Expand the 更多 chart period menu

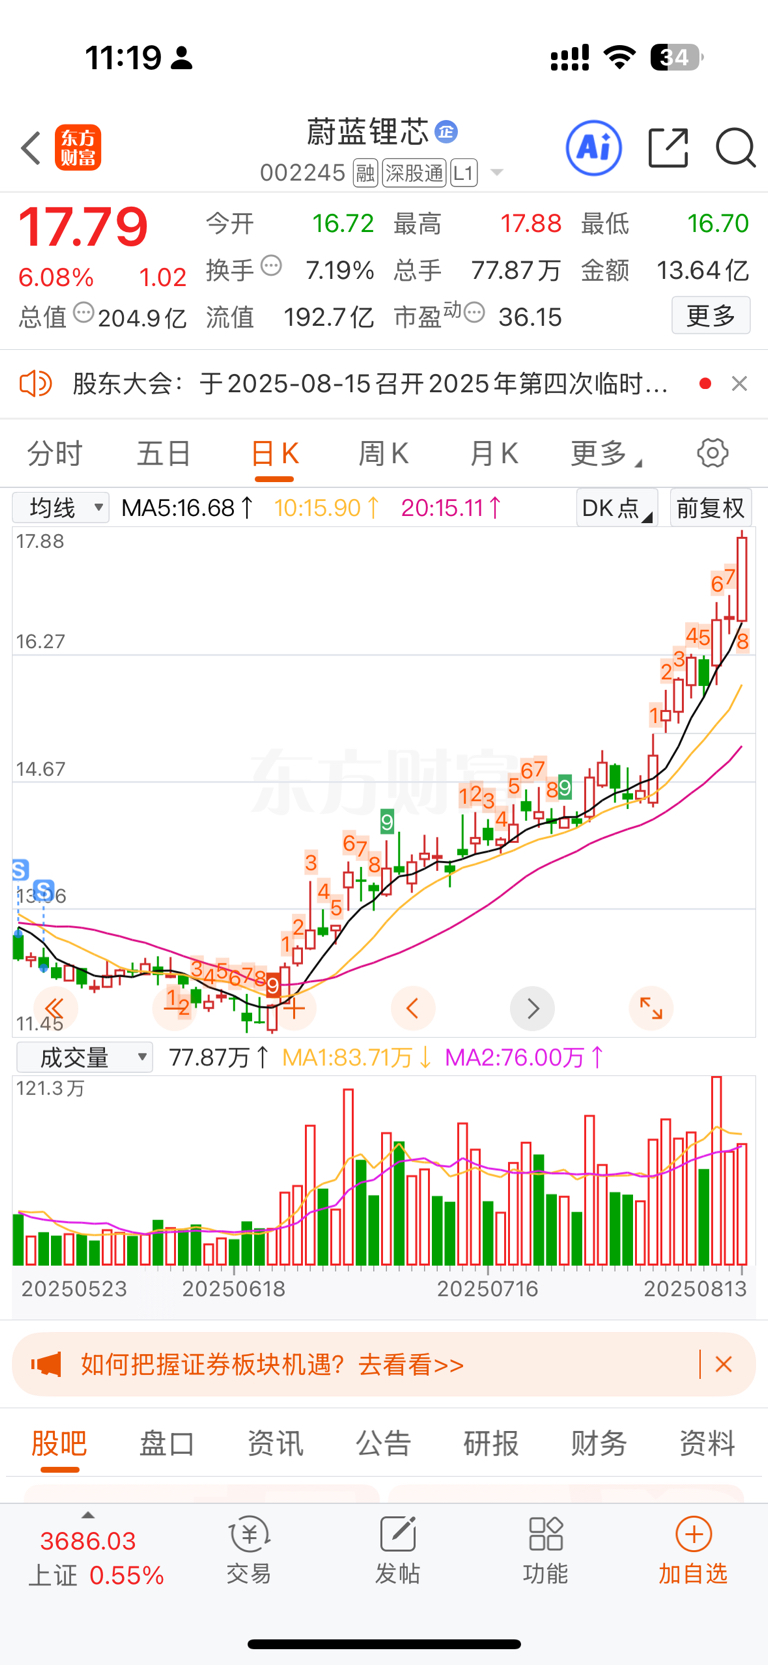pos(606,454)
